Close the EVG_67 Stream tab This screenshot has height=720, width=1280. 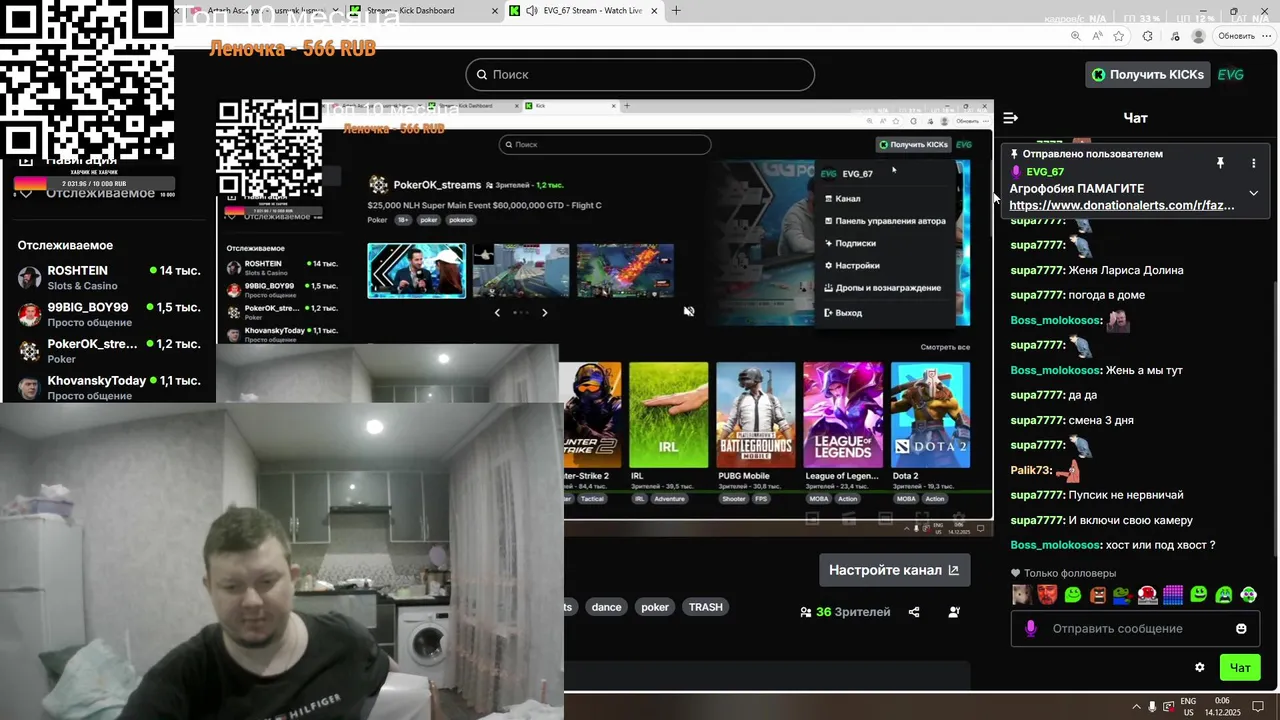pos(655,11)
